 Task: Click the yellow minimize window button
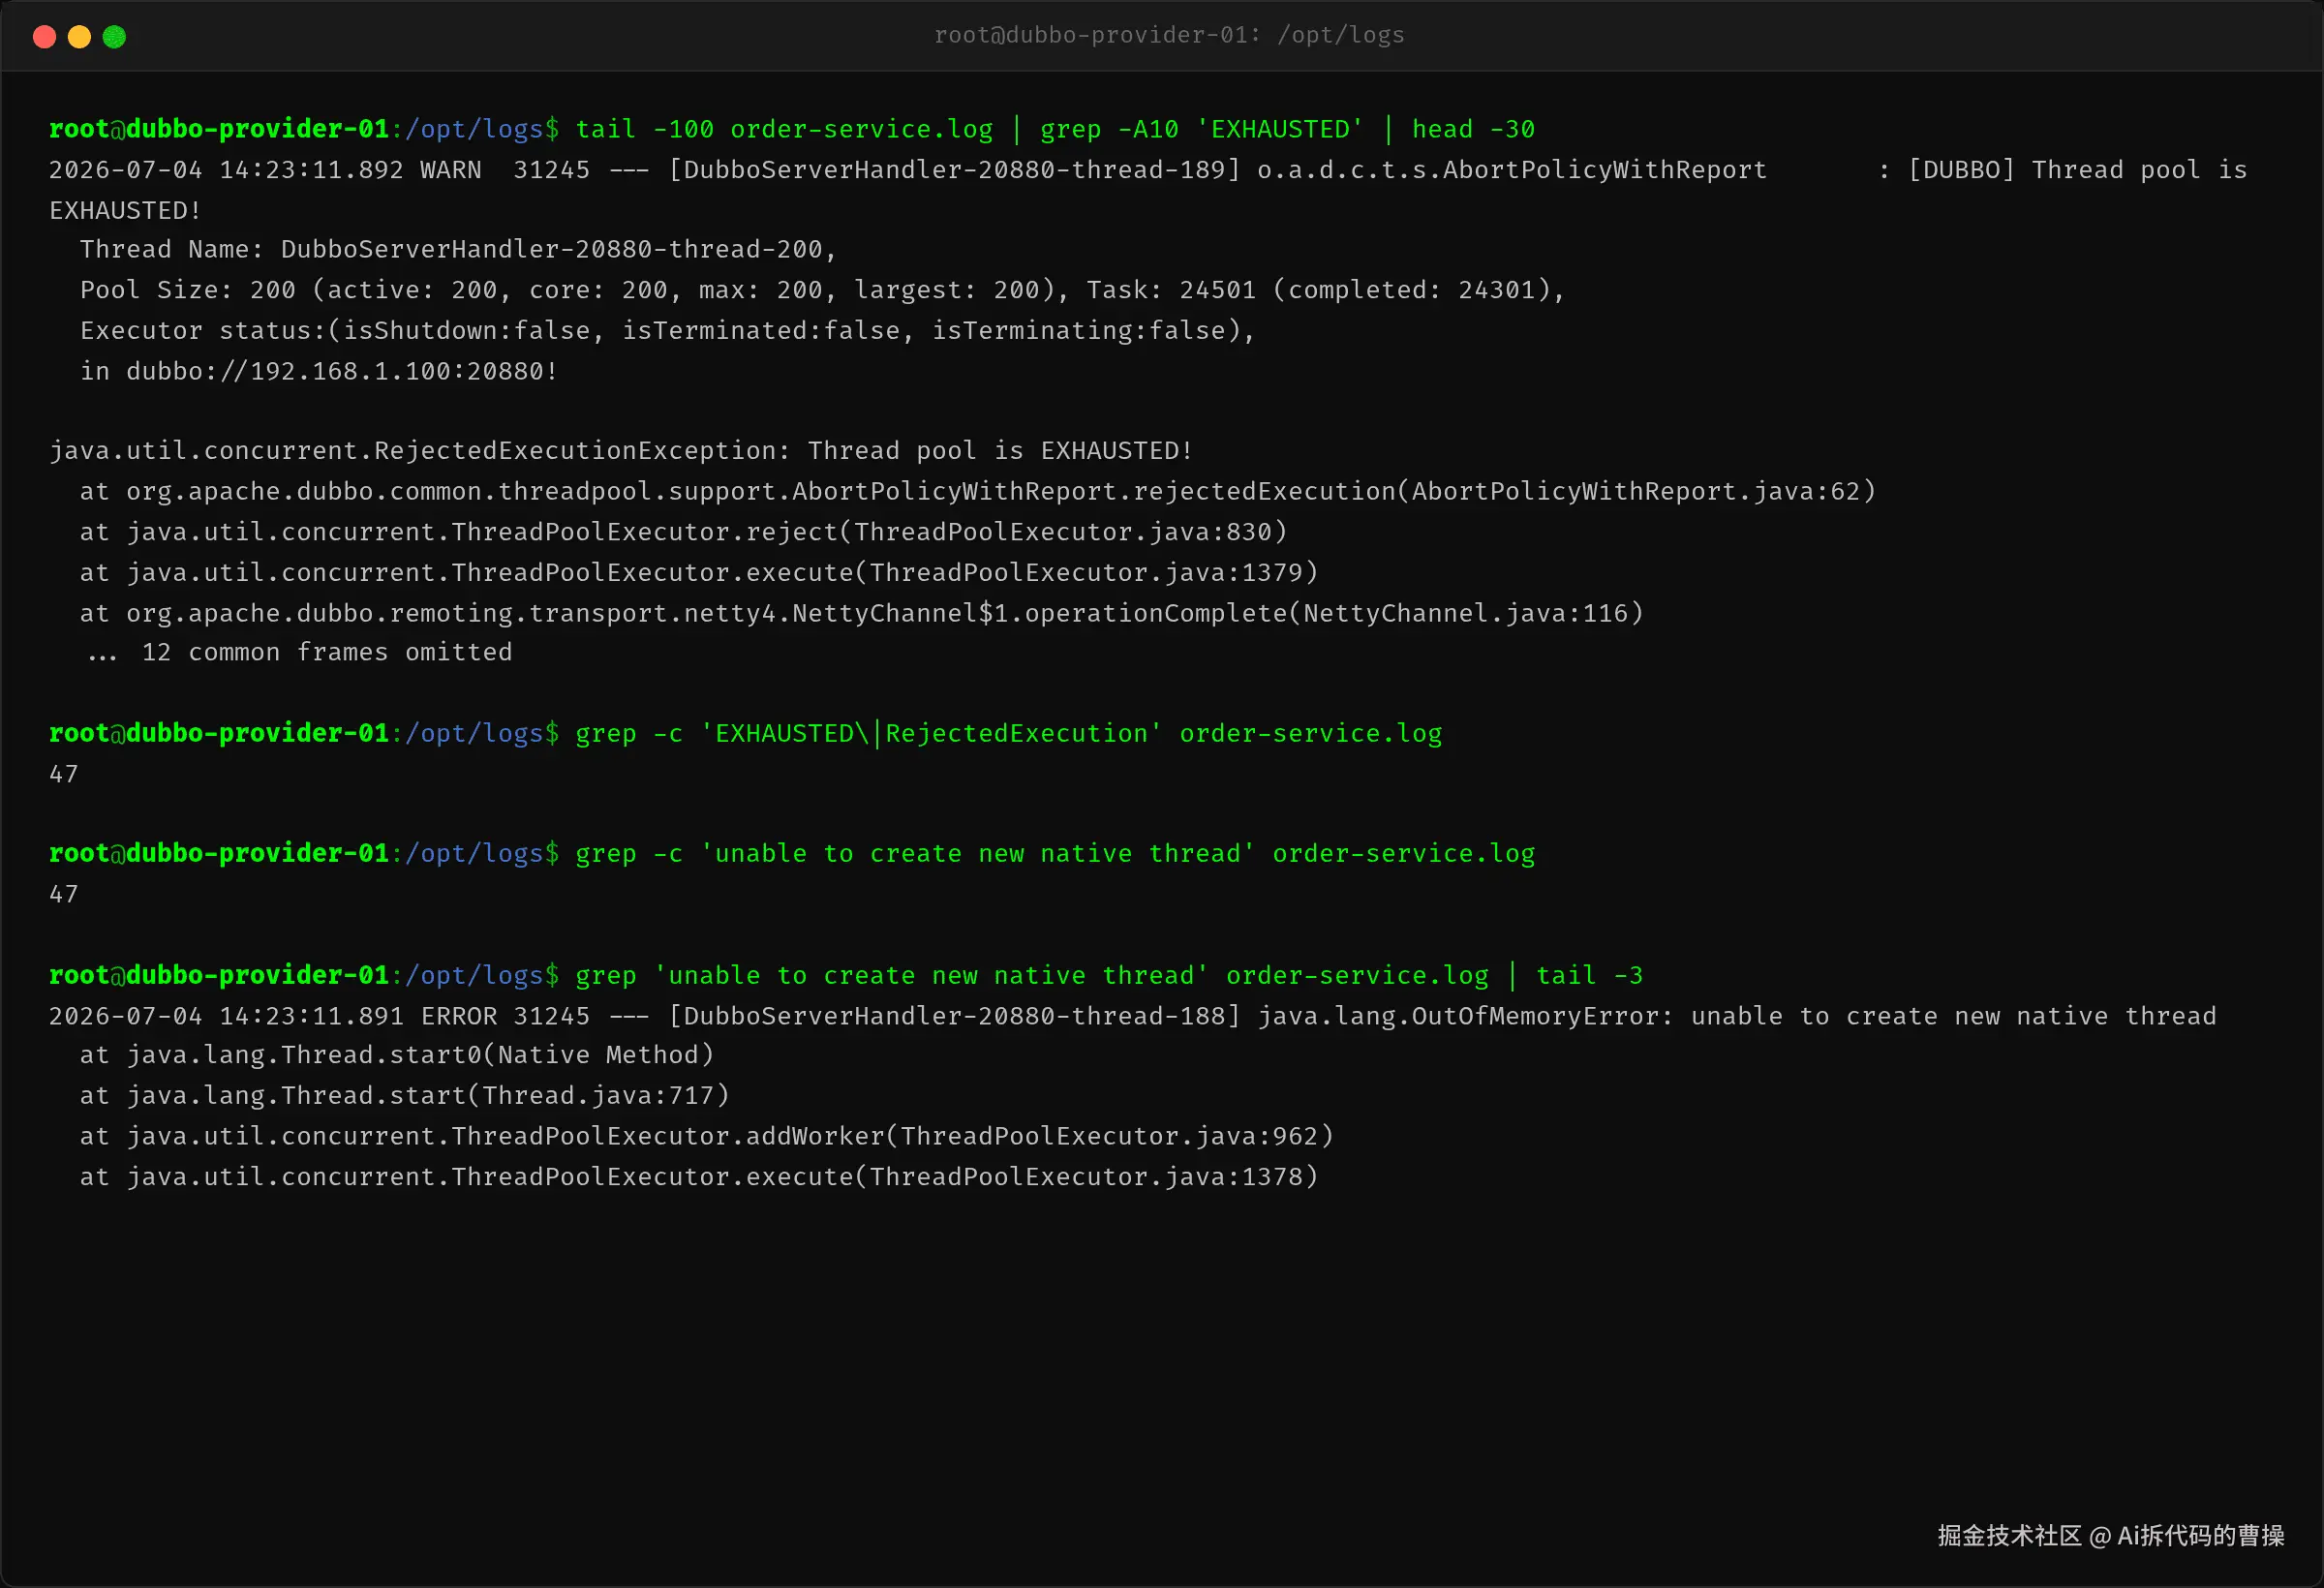[79, 37]
